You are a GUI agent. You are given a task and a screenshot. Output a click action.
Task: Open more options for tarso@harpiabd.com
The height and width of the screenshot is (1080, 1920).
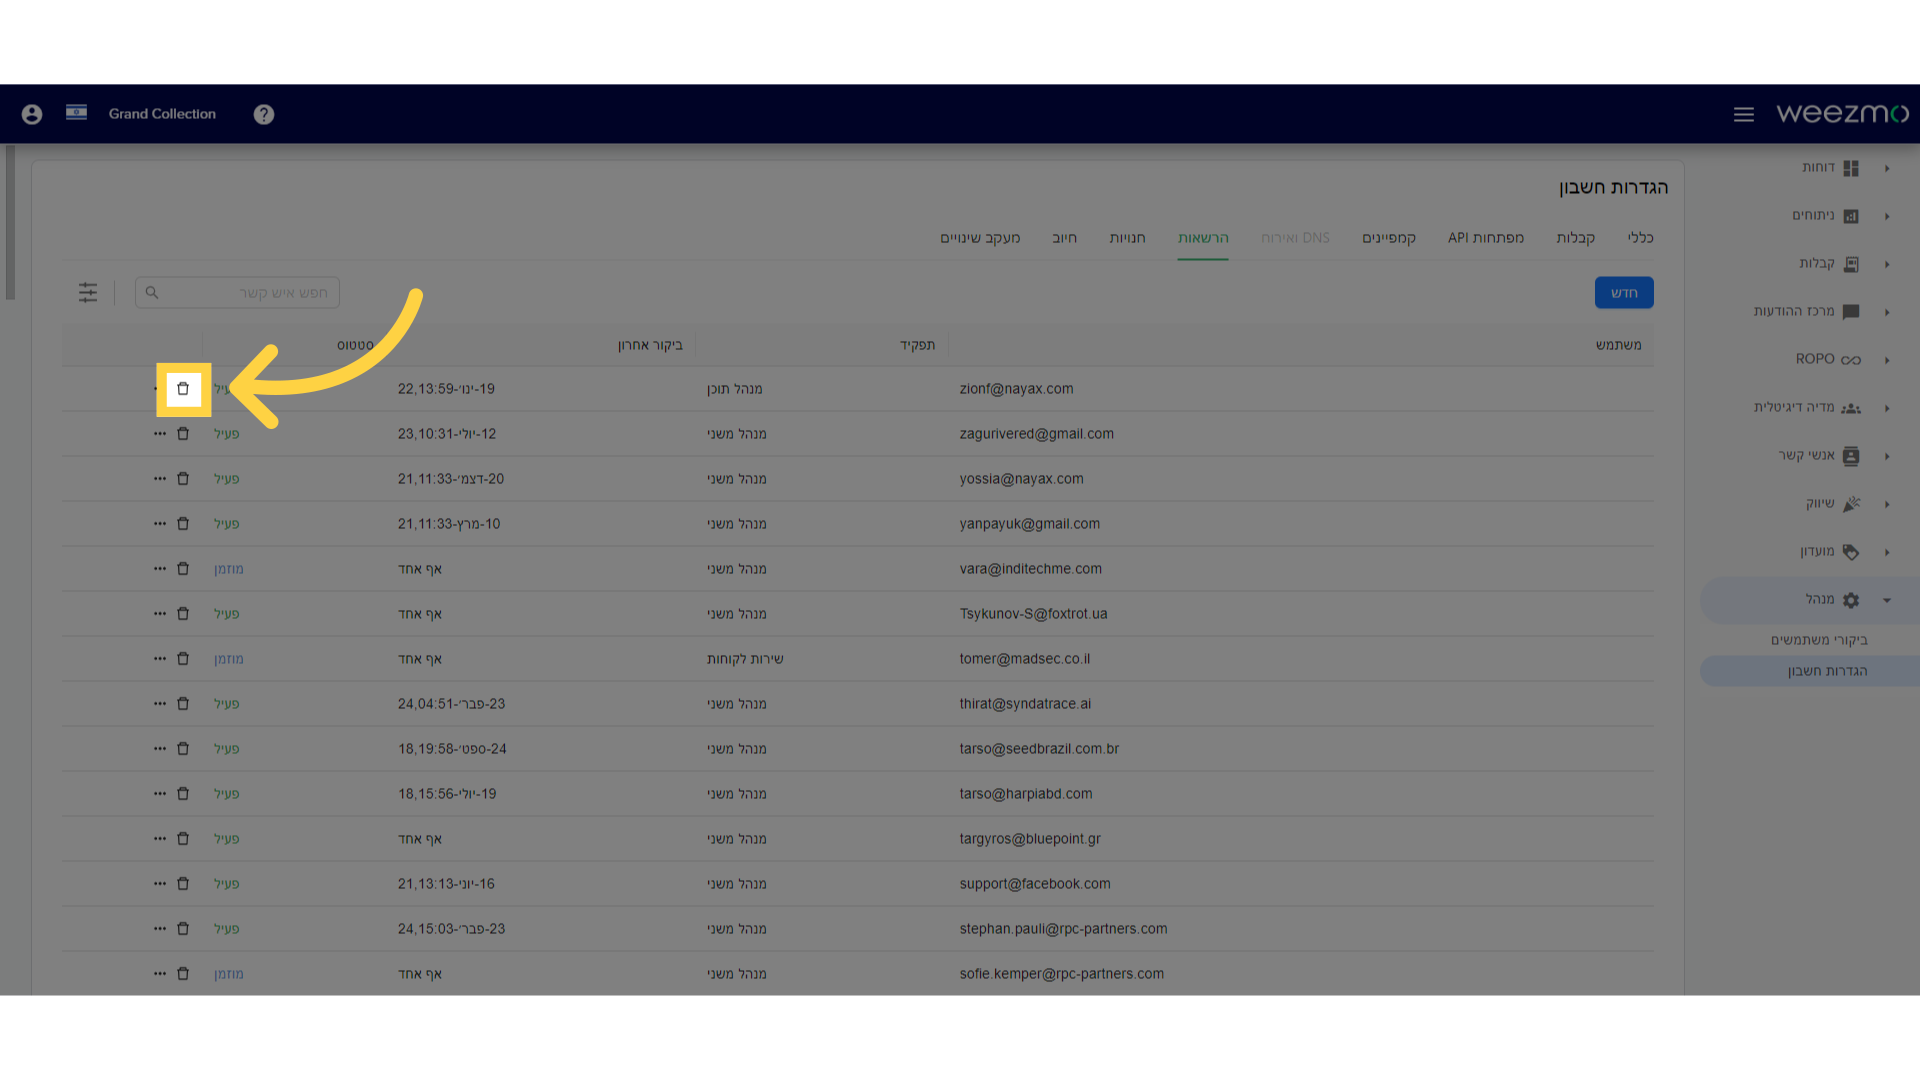(160, 794)
